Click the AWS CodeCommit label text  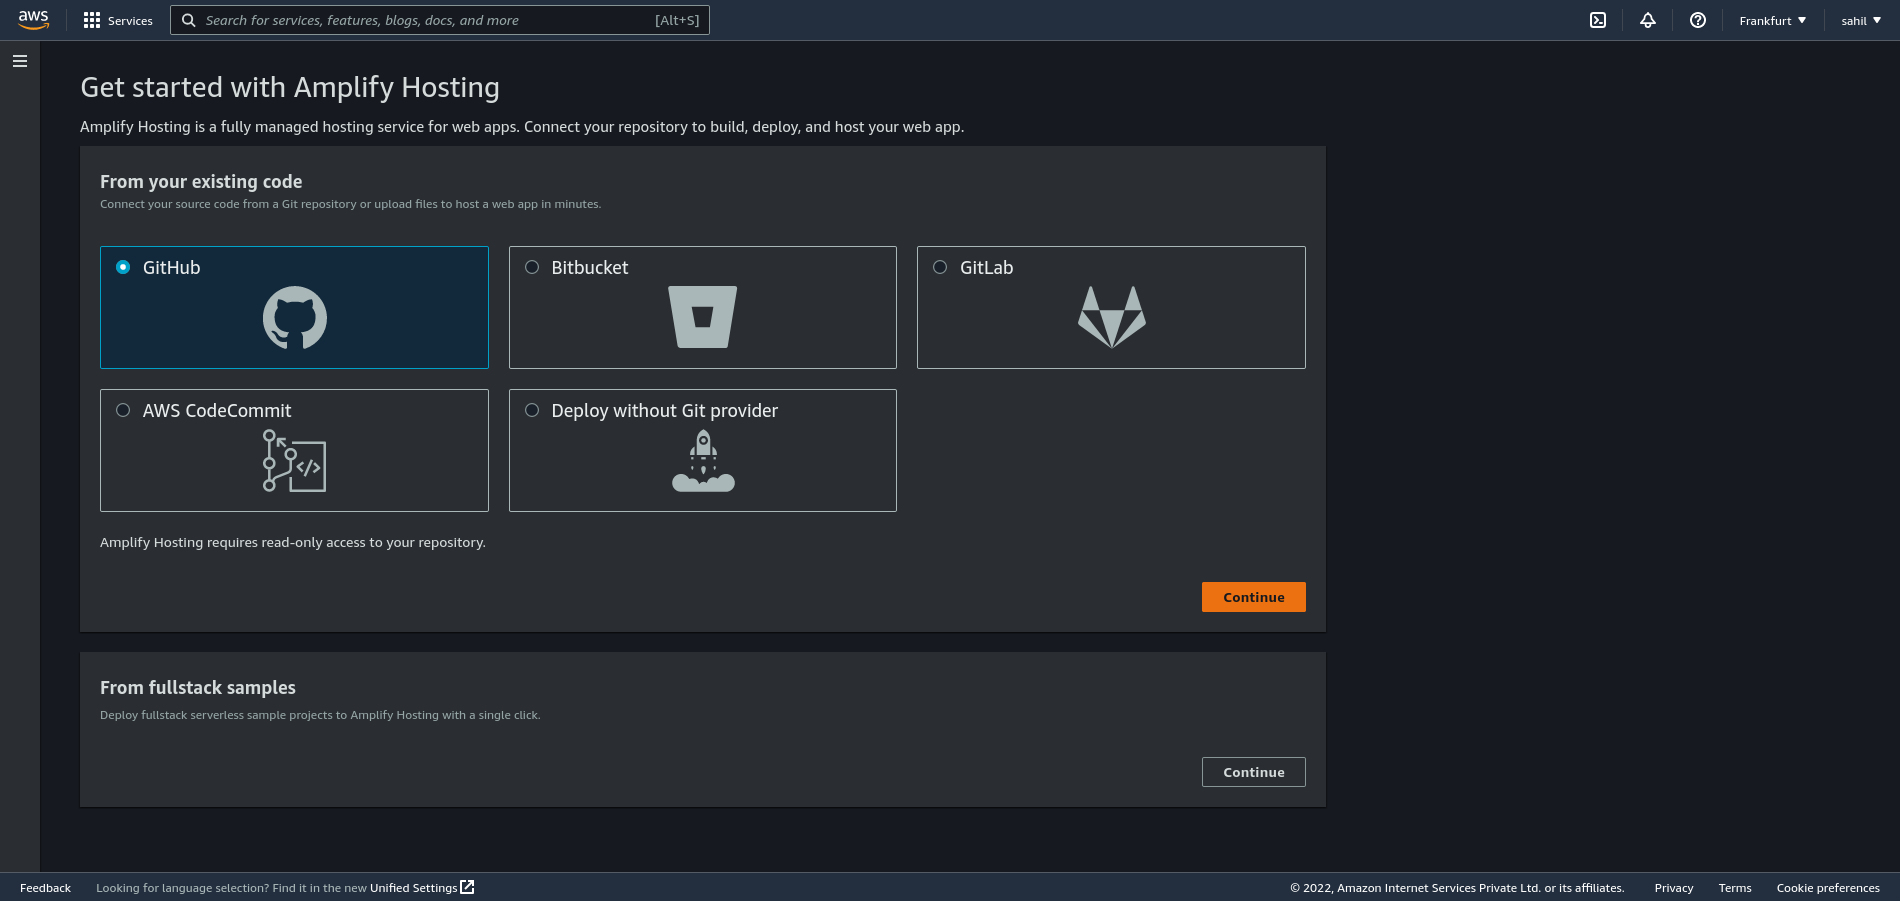(x=217, y=411)
